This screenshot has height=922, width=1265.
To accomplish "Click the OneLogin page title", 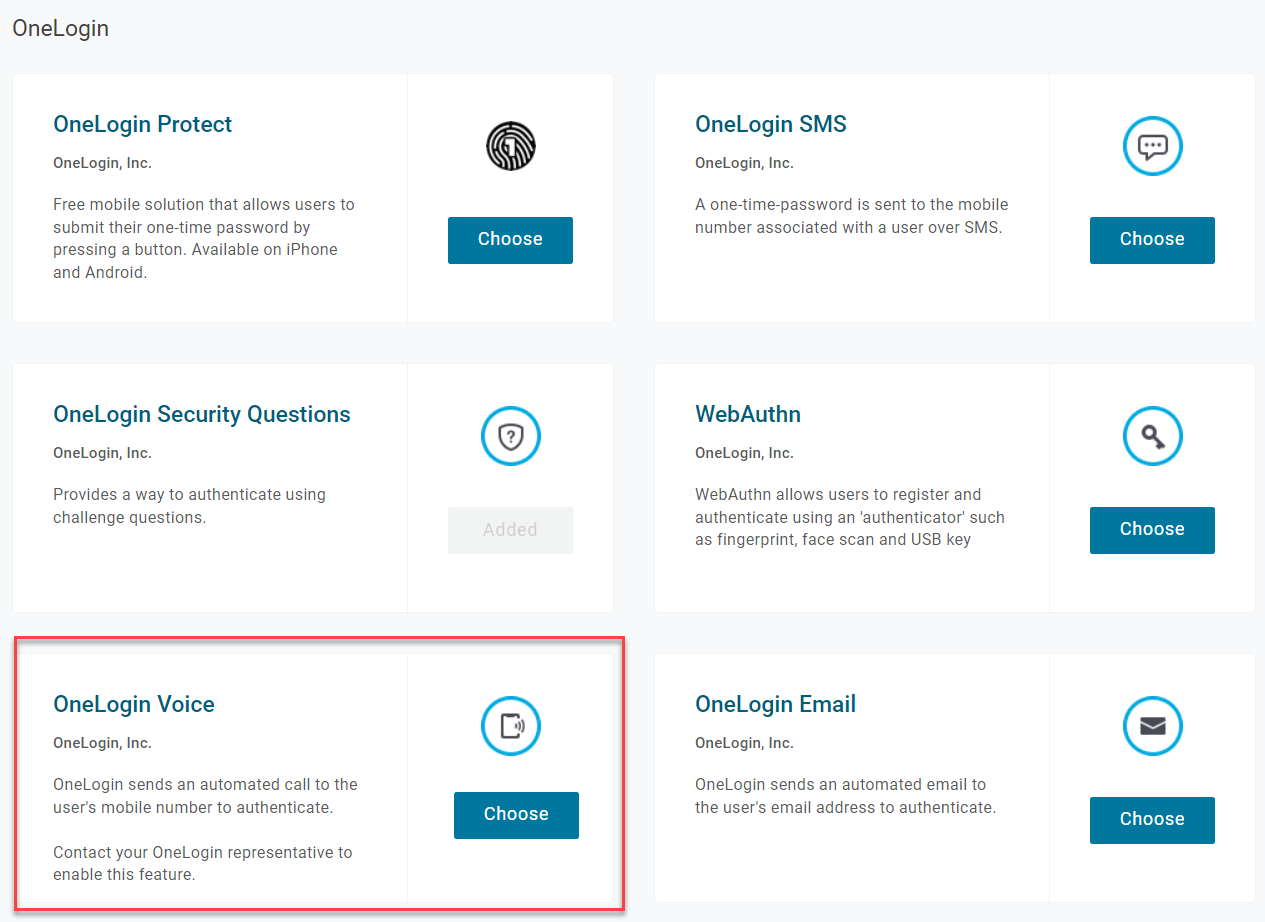I will (60, 28).
